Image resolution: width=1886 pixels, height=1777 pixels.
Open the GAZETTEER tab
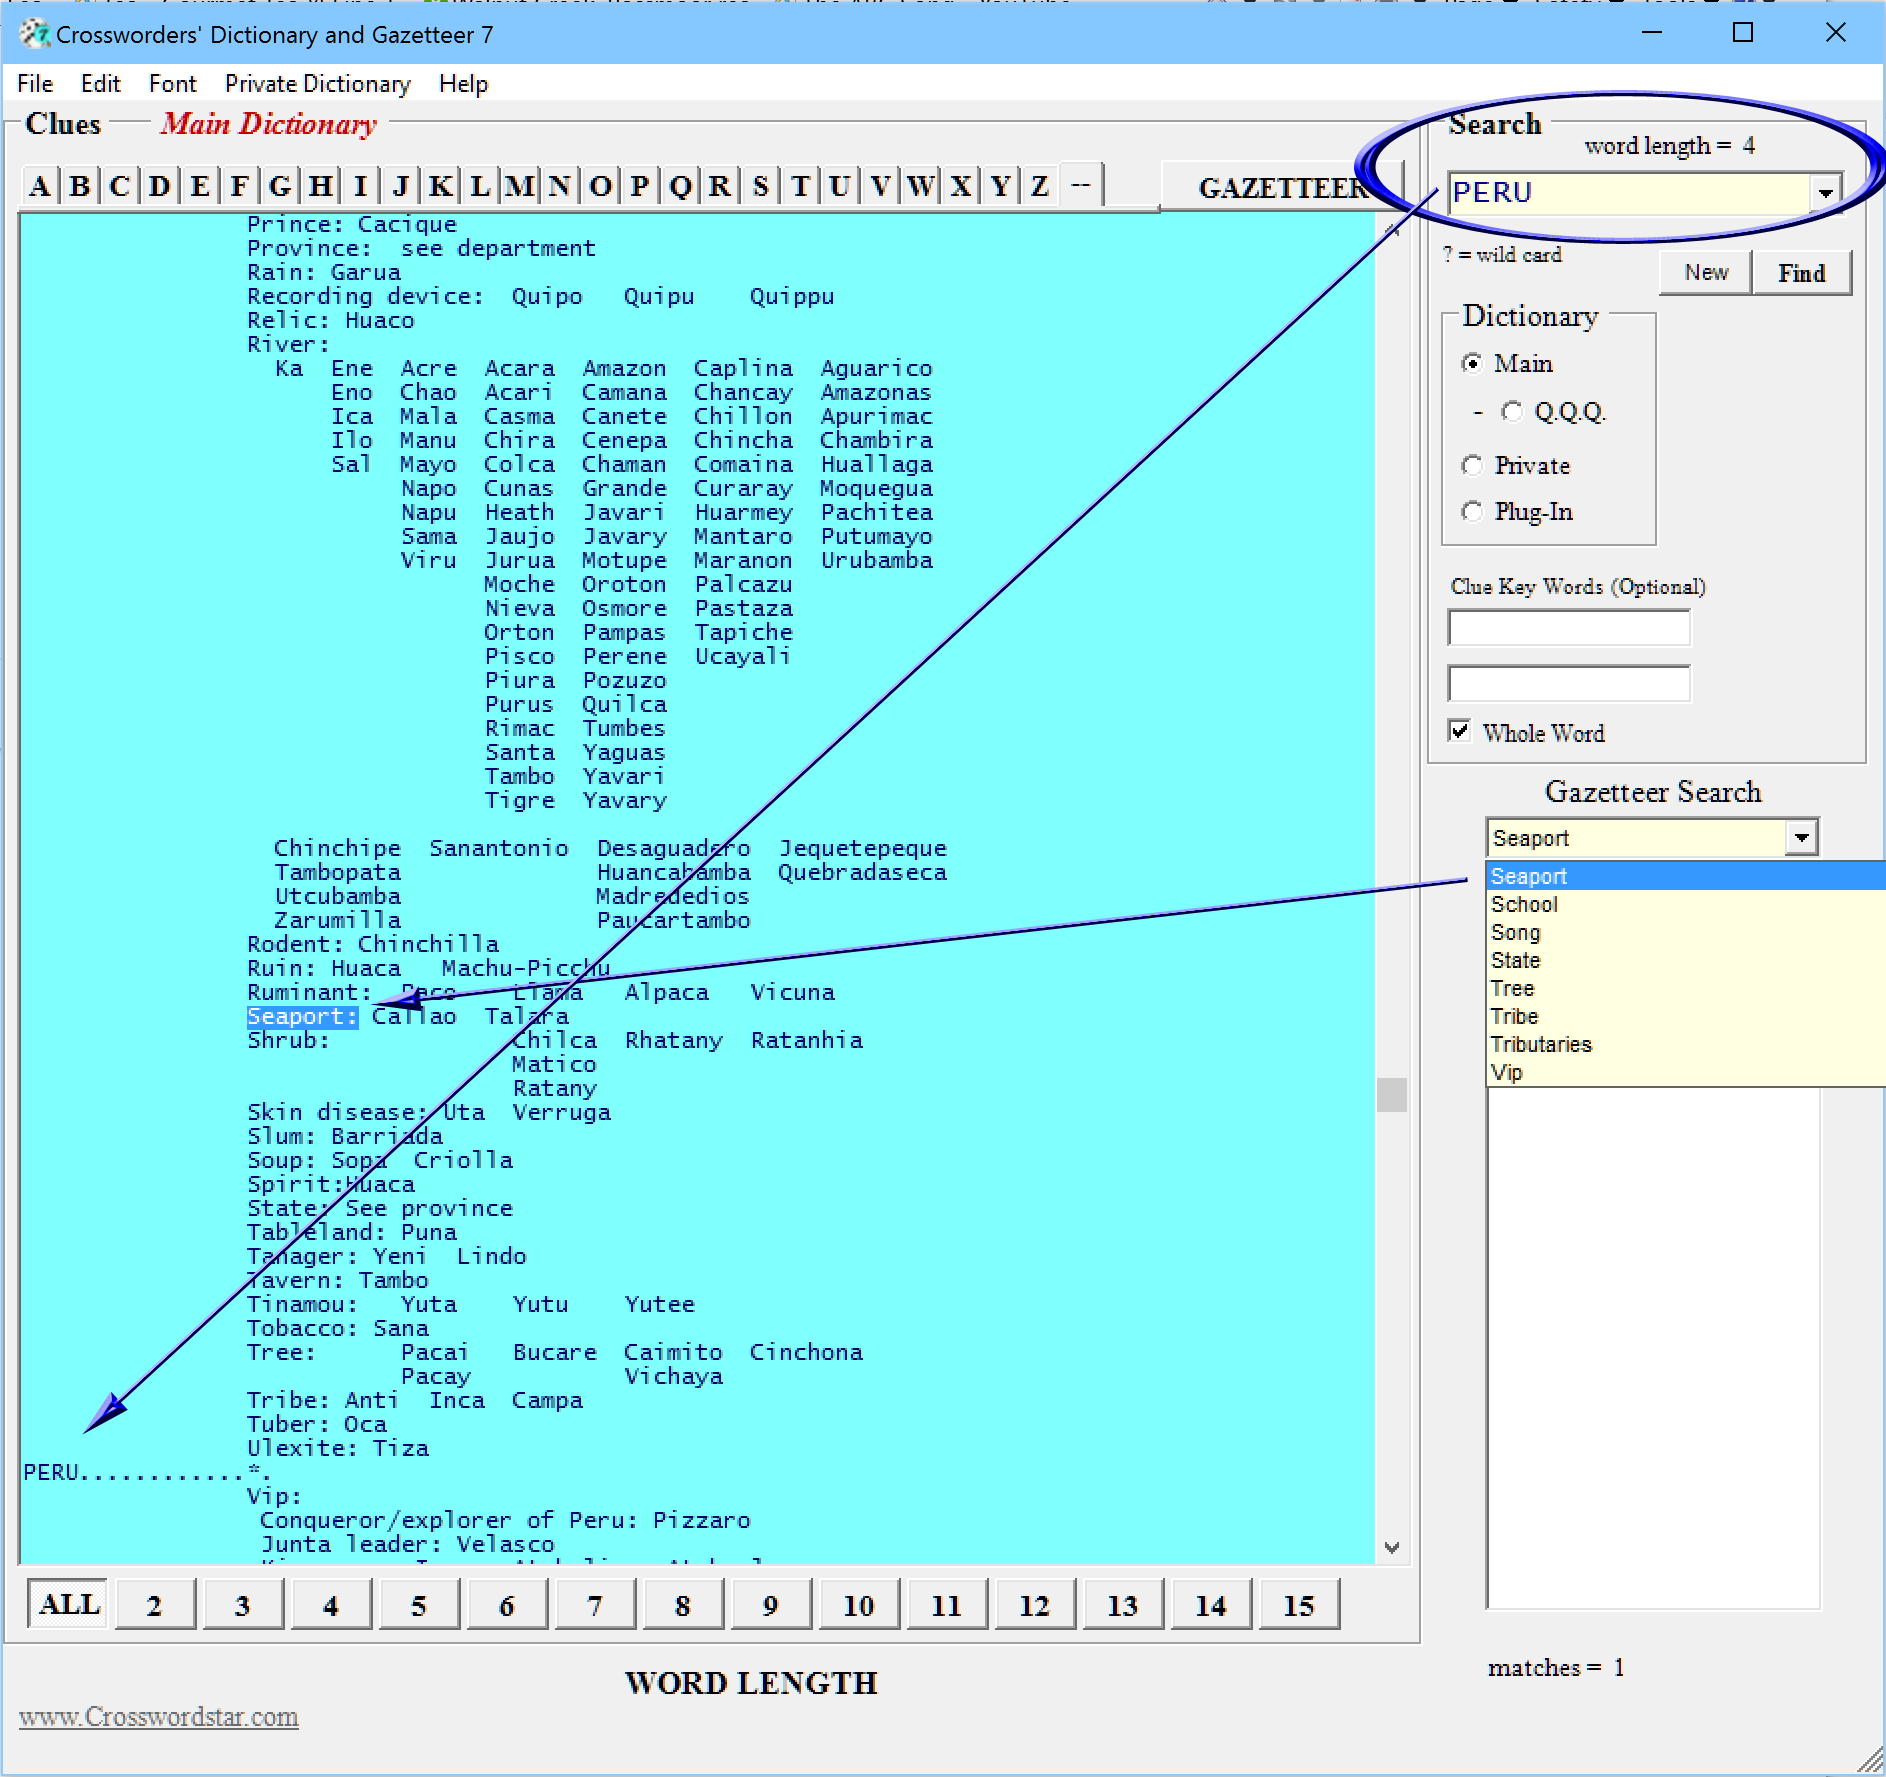coord(1284,188)
